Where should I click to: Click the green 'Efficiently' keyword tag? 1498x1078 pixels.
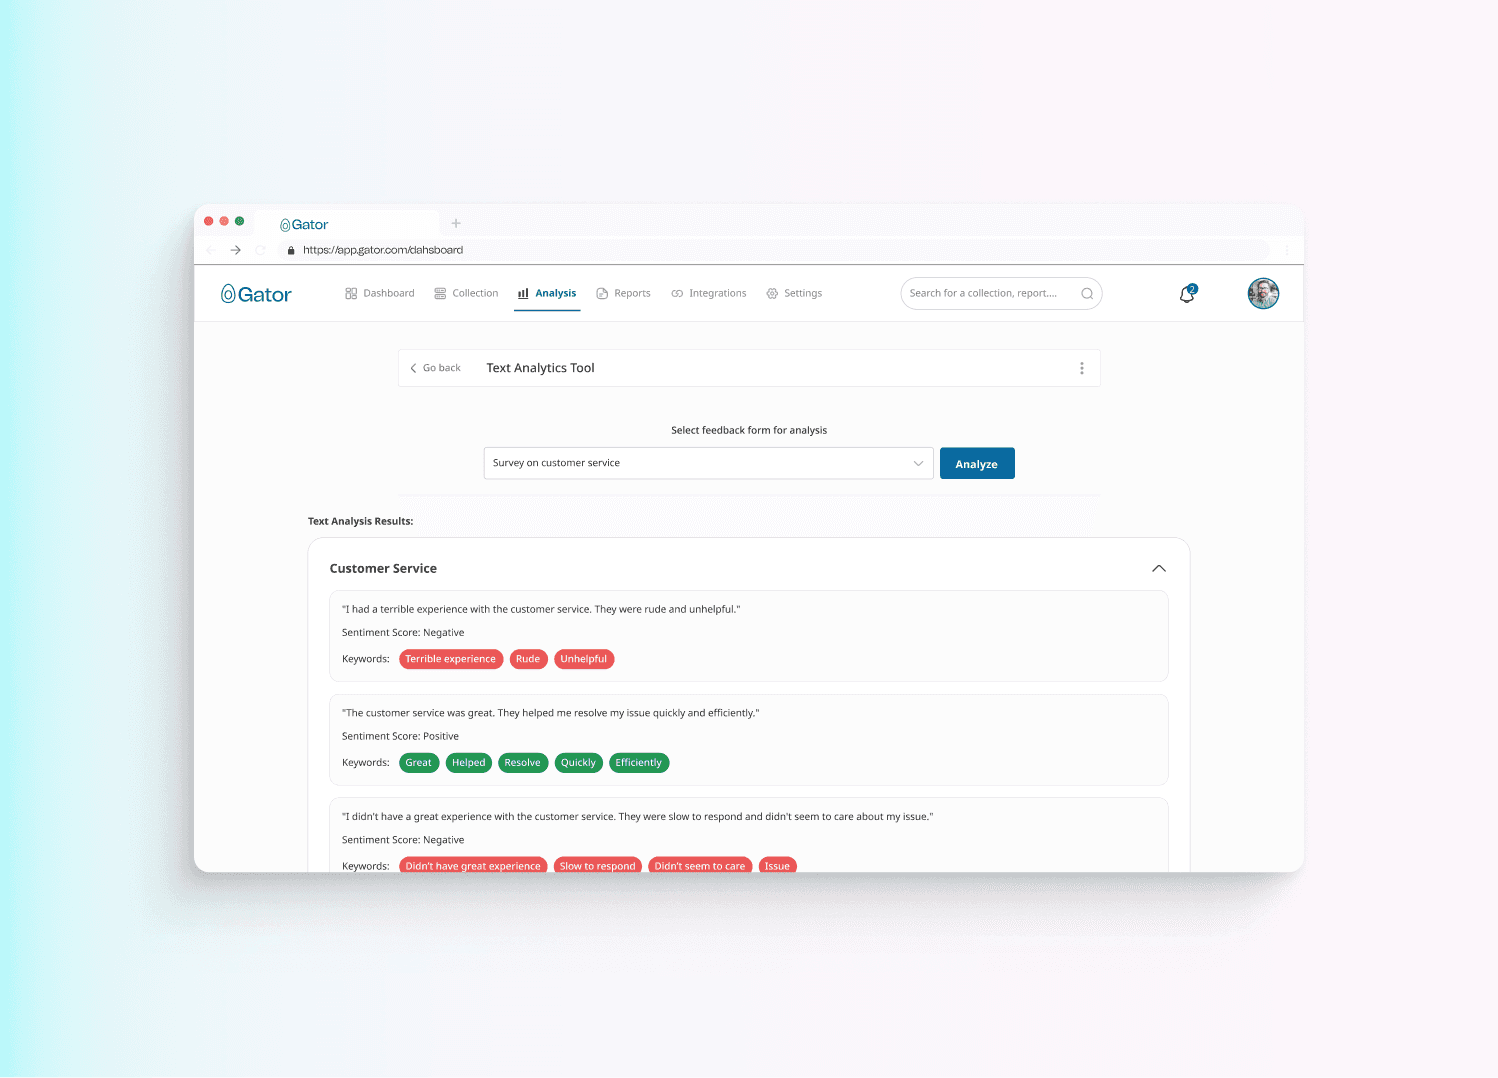point(639,762)
